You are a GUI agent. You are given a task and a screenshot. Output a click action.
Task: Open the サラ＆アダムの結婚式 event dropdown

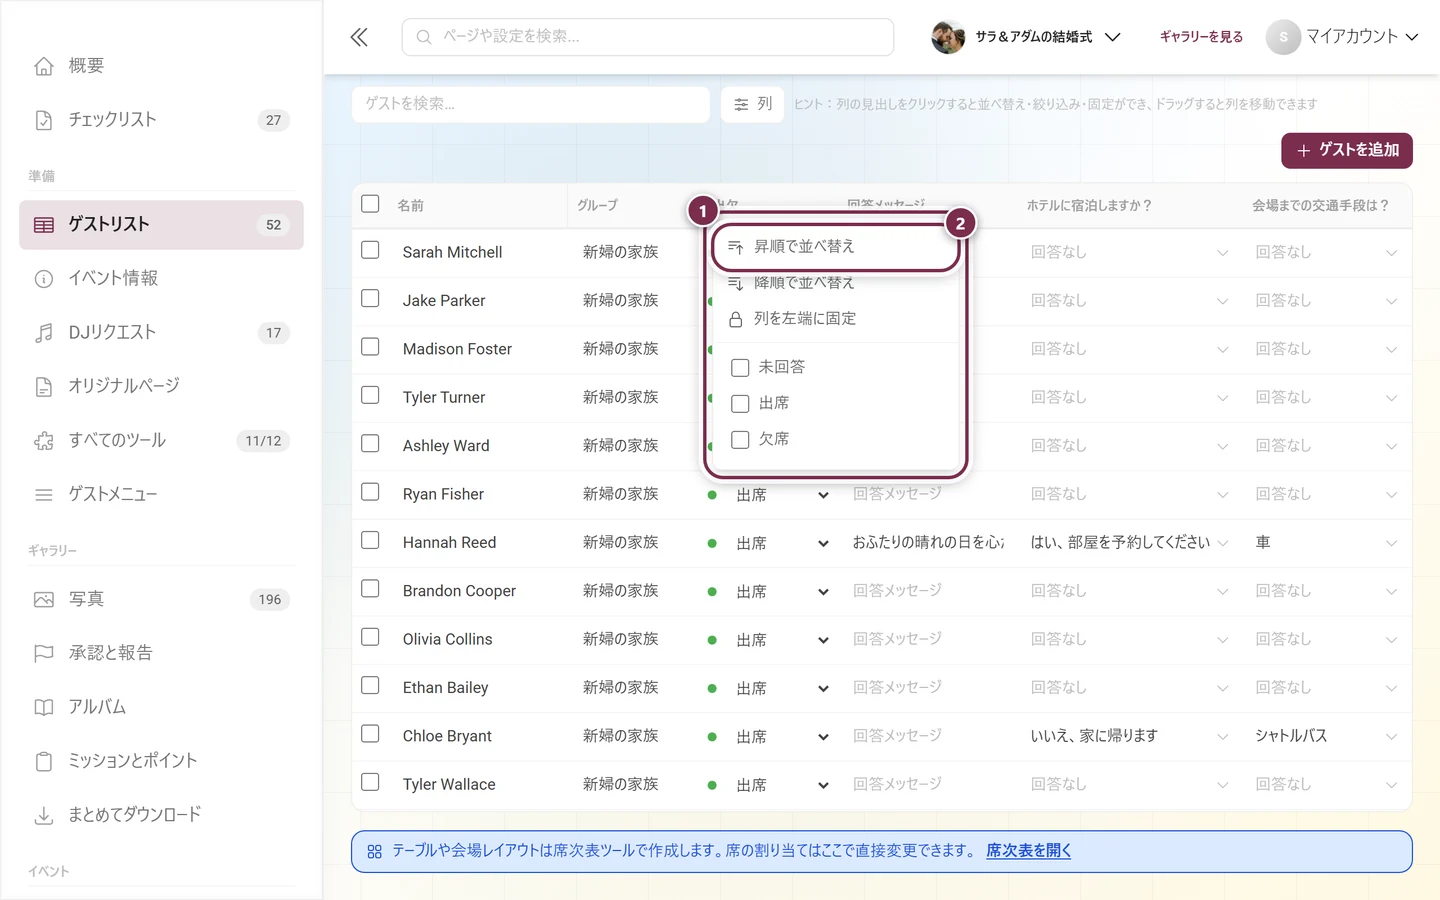[x=1026, y=37]
